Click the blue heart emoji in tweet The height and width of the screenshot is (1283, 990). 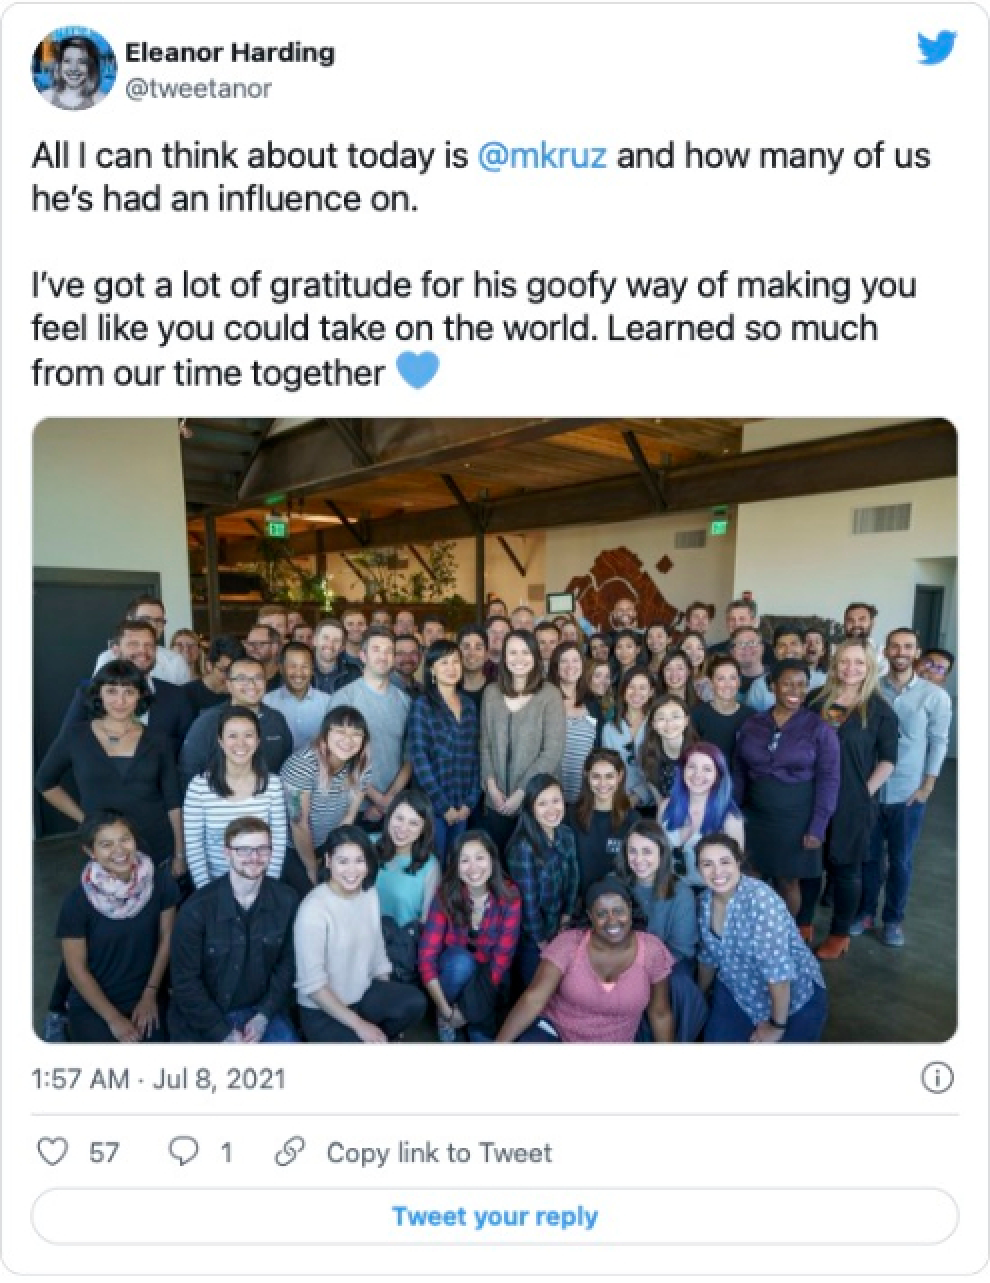point(418,372)
